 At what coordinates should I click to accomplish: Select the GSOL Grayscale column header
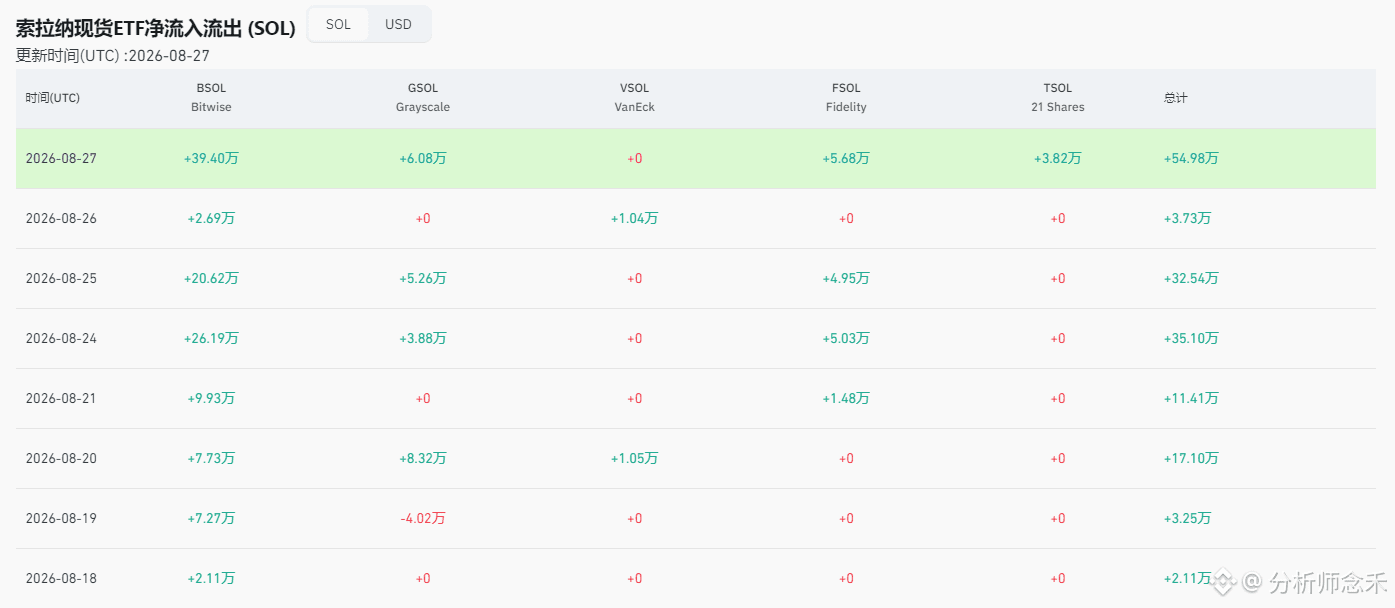point(423,98)
